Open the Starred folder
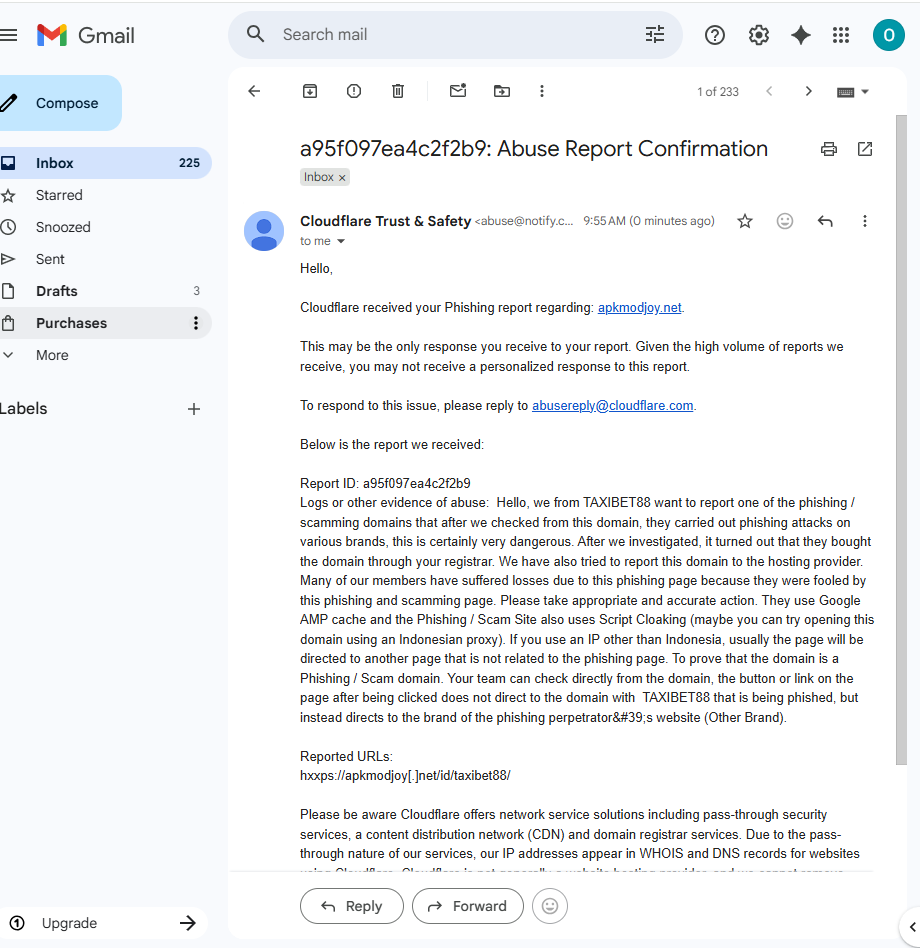 [105, 195]
